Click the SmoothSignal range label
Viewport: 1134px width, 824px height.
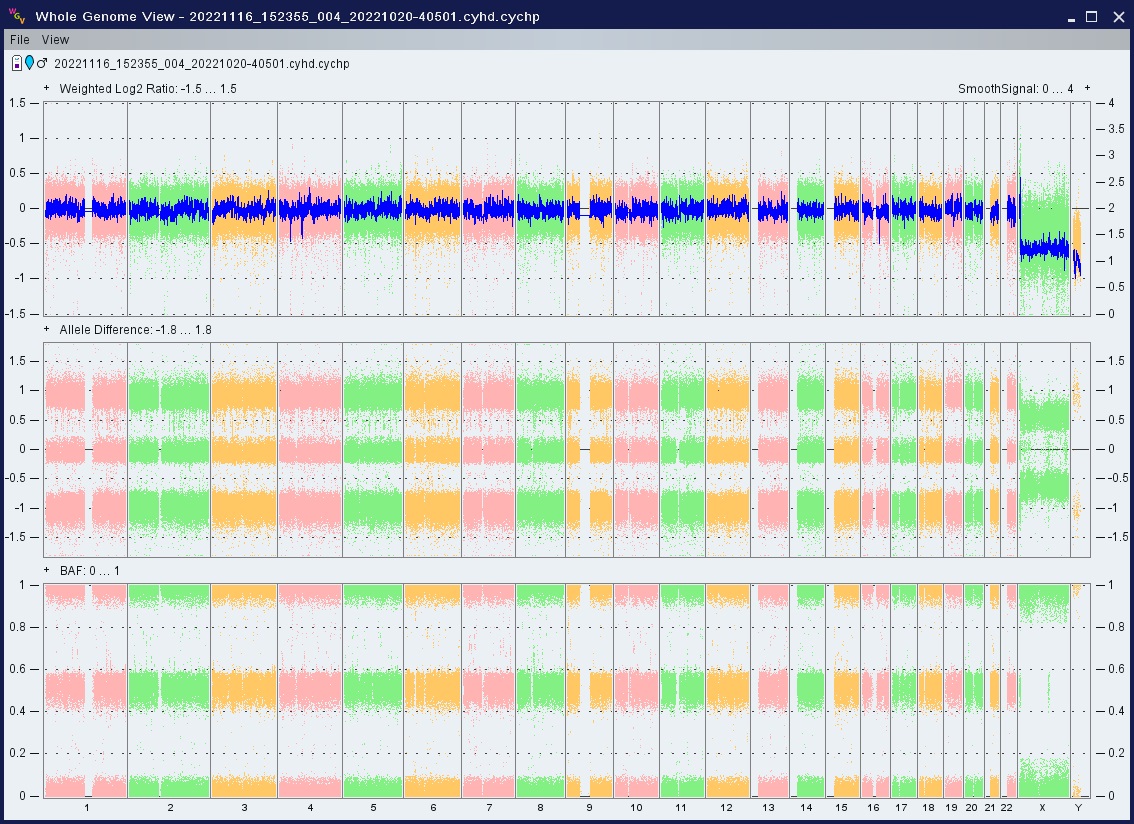[1015, 89]
